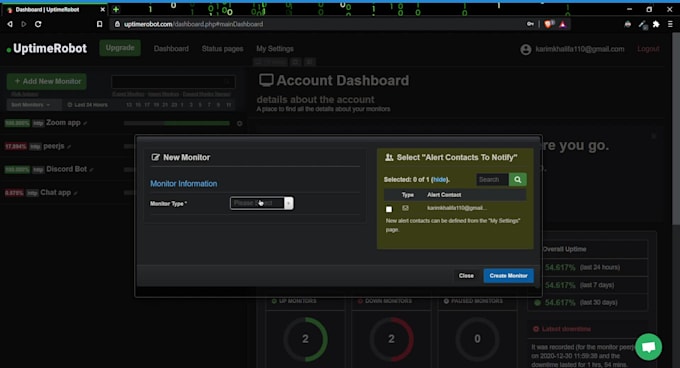This screenshot has height=368, width=680.
Task: Click the browser forward arrow
Action: (x=23, y=24)
